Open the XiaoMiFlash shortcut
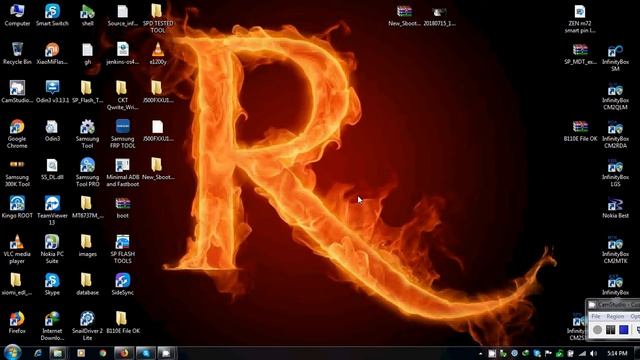This screenshot has width=640, height=360. coord(52,53)
